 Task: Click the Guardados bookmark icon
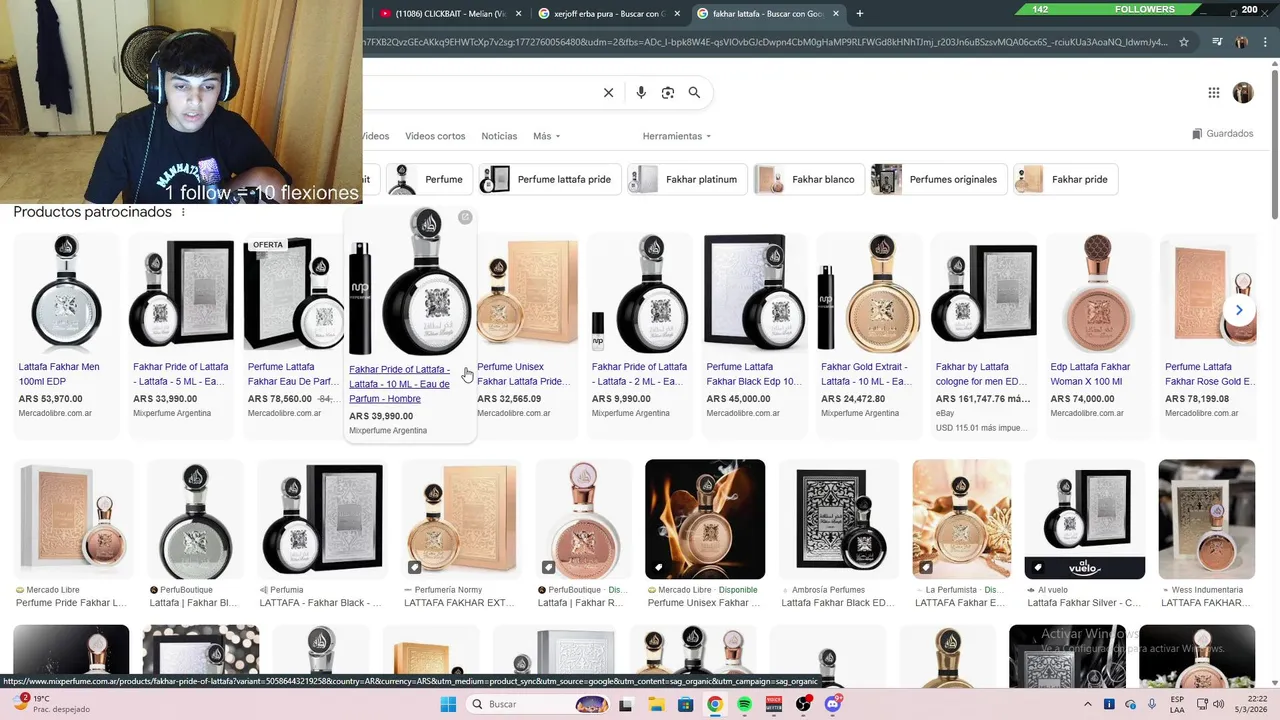click(x=1197, y=134)
